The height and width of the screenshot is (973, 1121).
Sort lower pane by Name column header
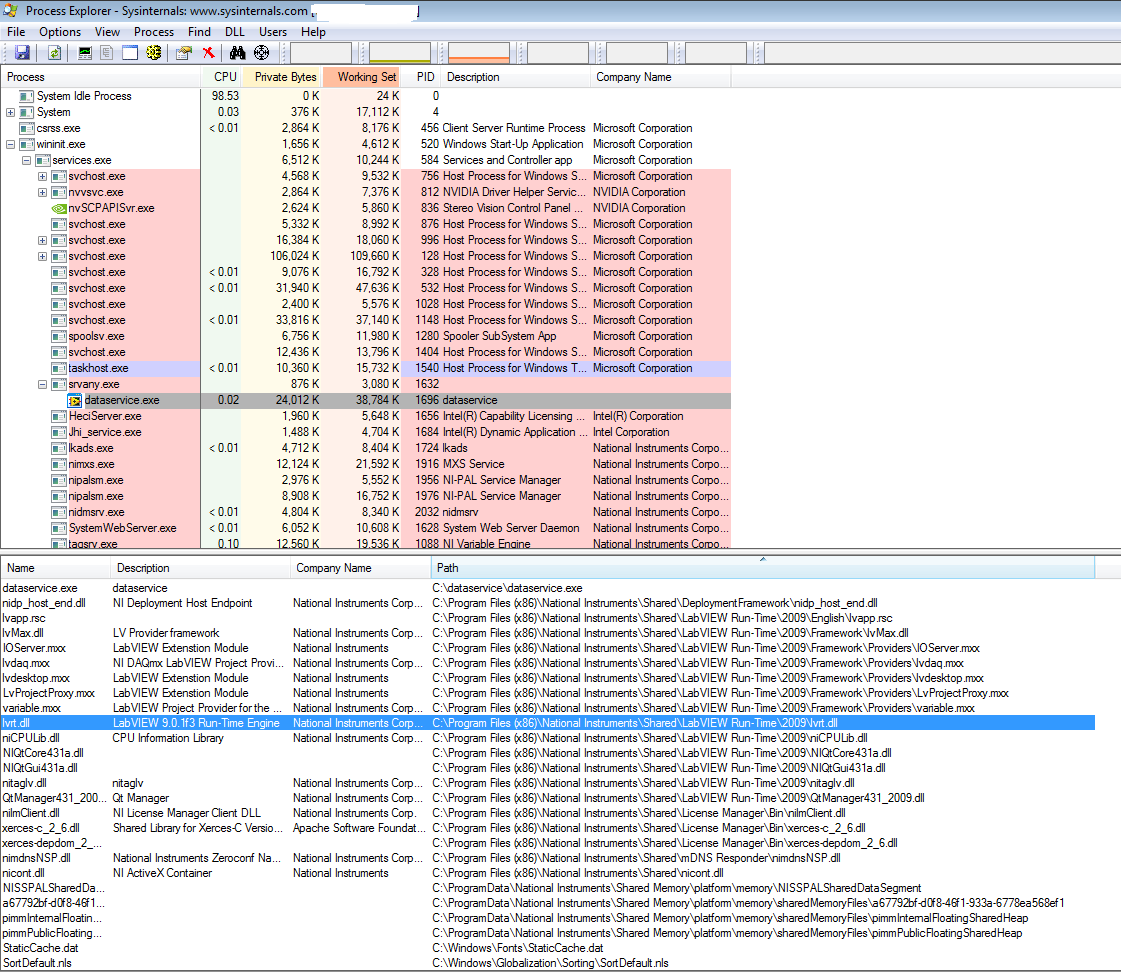click(56, 568)
